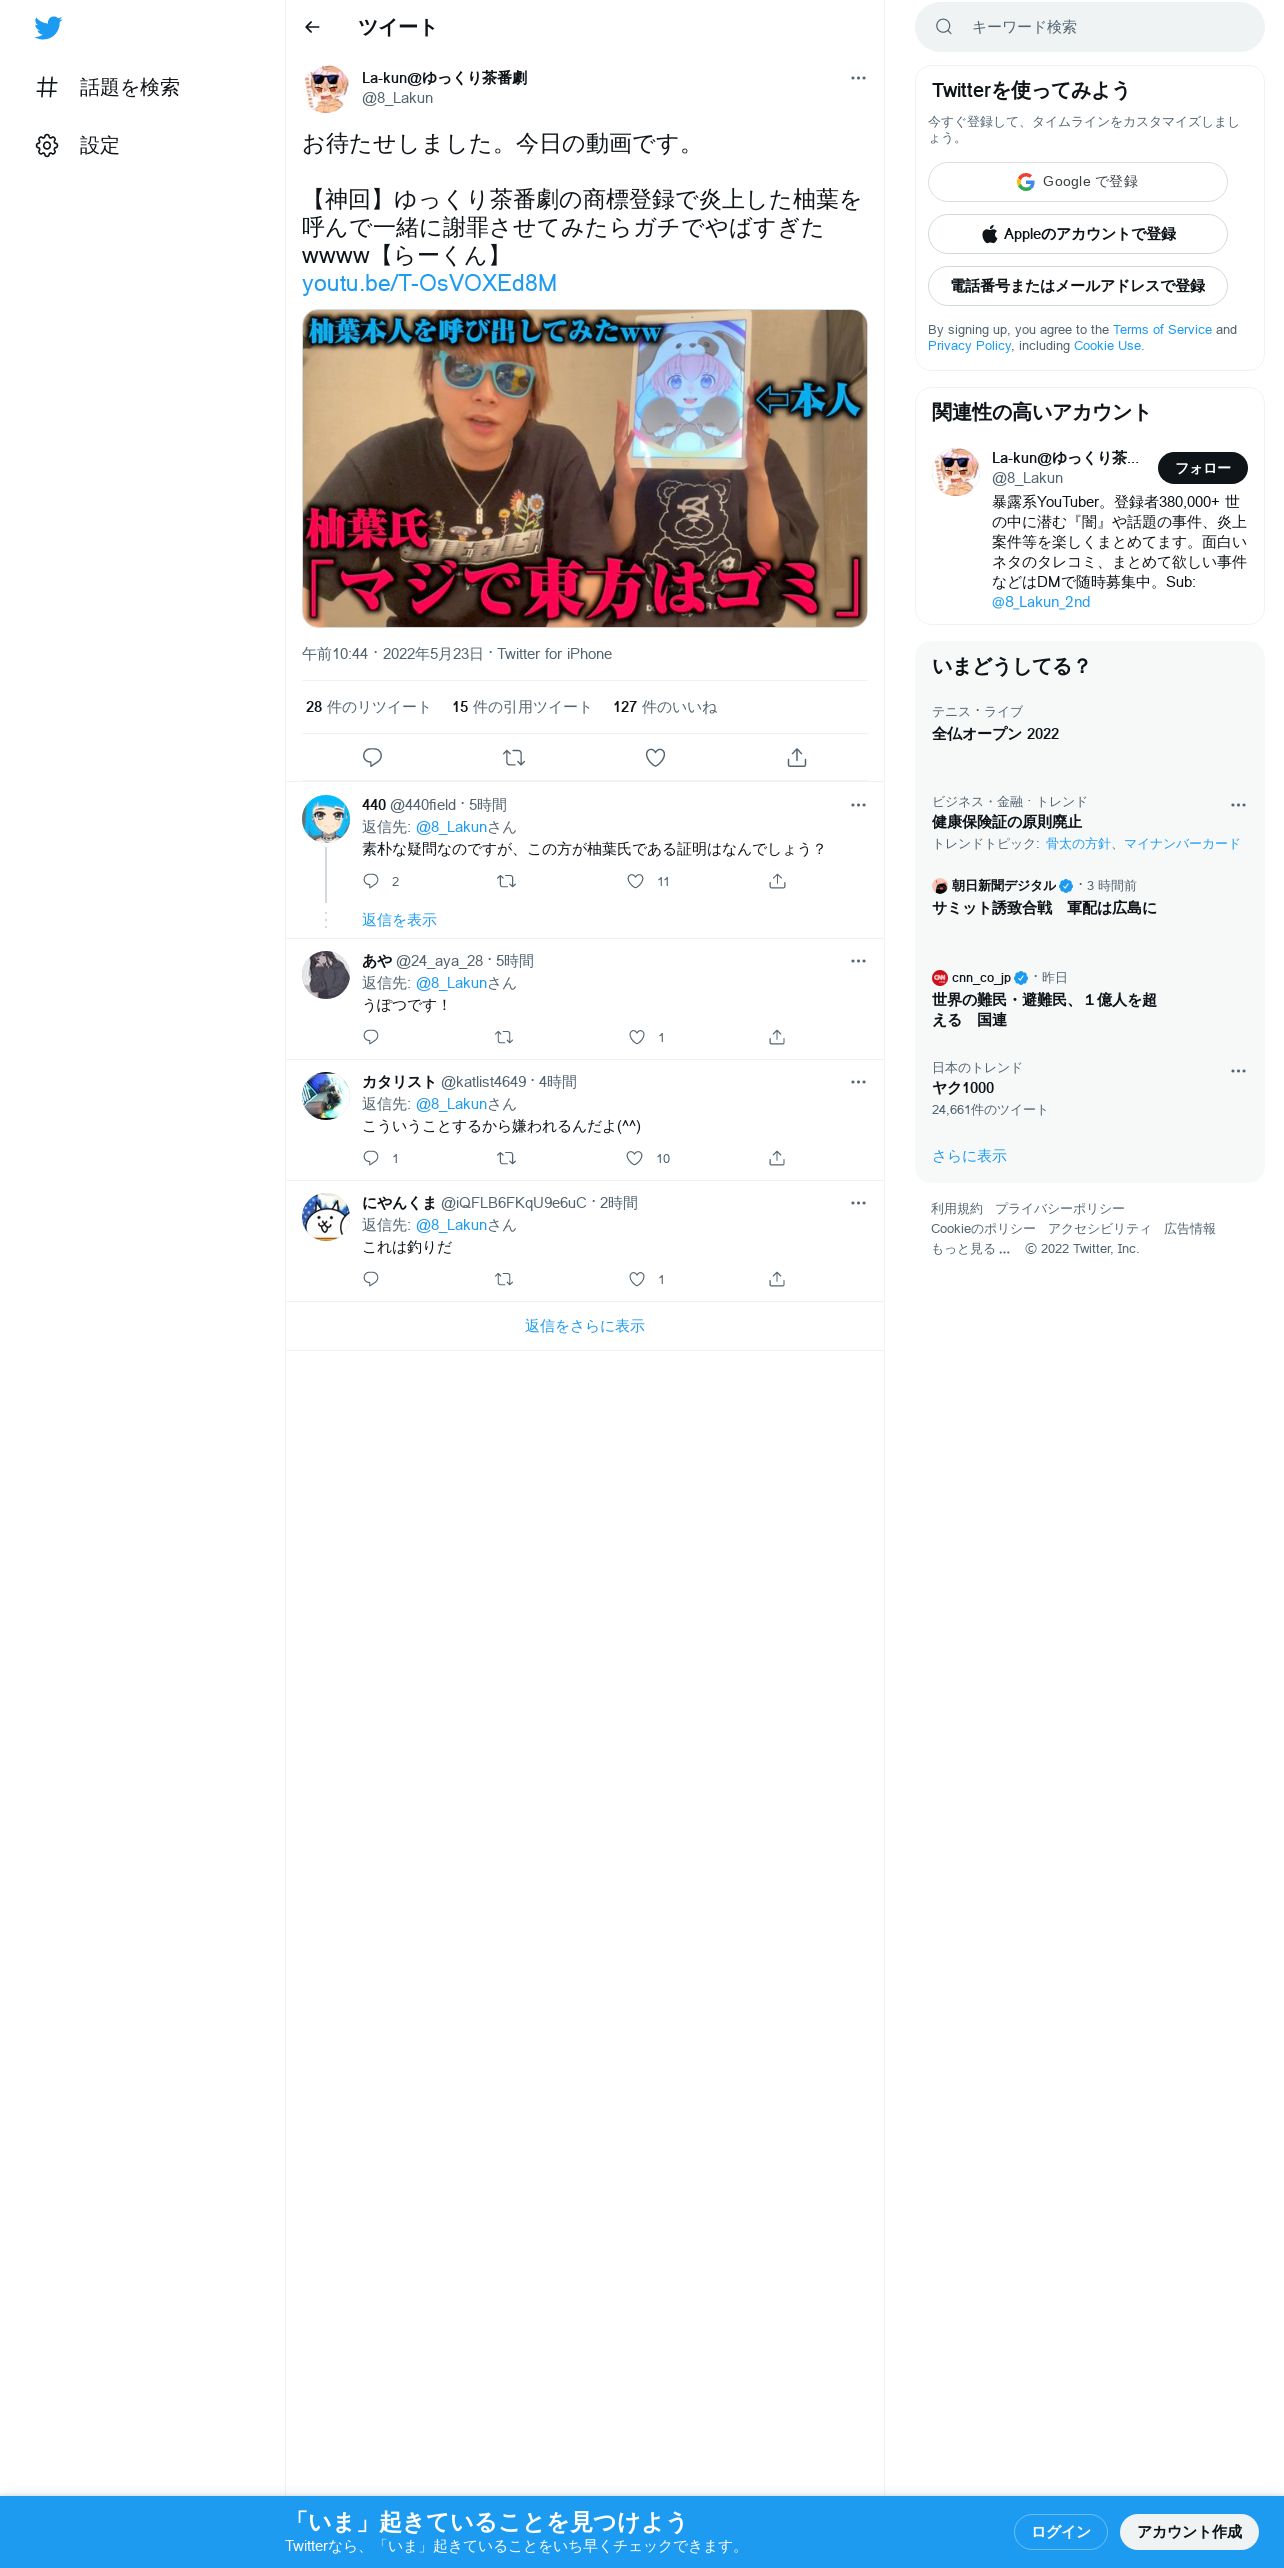Like the main tweet with heart icon
This screenshot has width=1284, height=2568.
[x=655, y=758]
